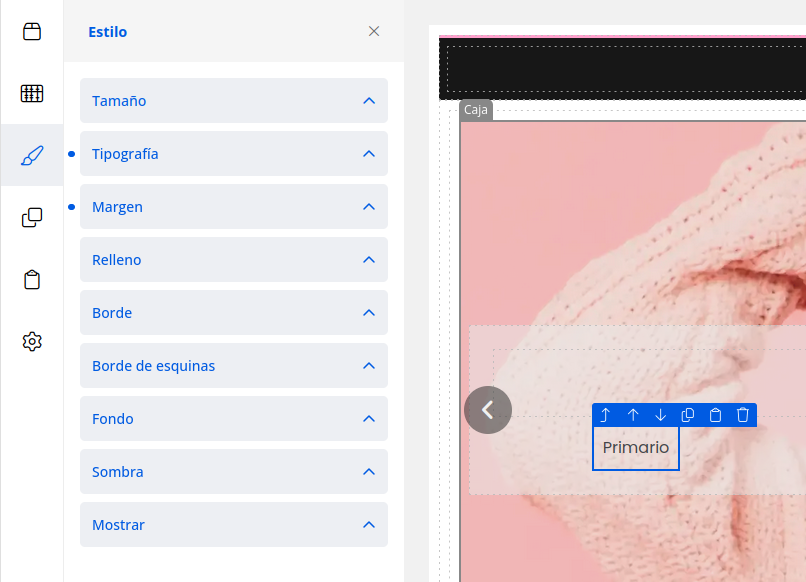
Task: Toggle the Tipografía section chevron
Action: 369,154
